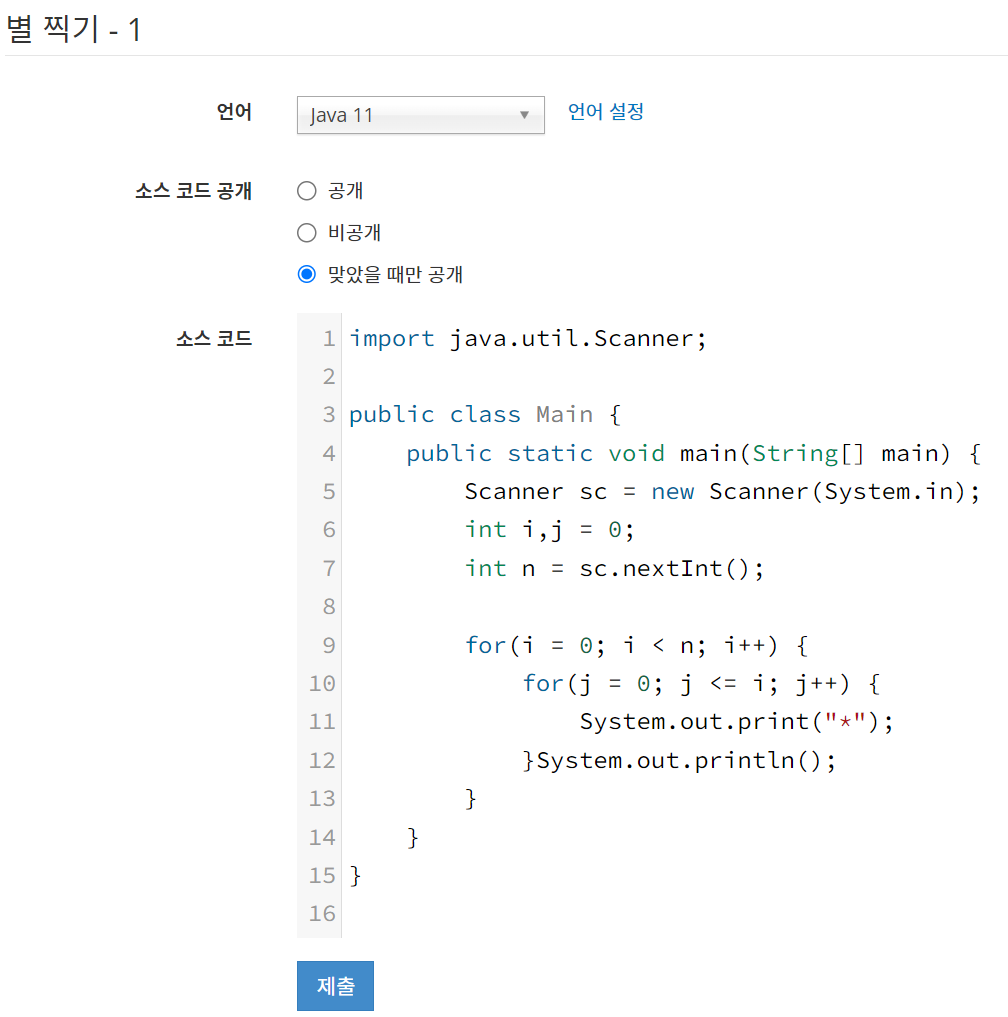This screenshot has width=1008, height=1017.
Task: Click the 'for(i = 0; i < n; i++)' line
Action: tap(636, 645)
